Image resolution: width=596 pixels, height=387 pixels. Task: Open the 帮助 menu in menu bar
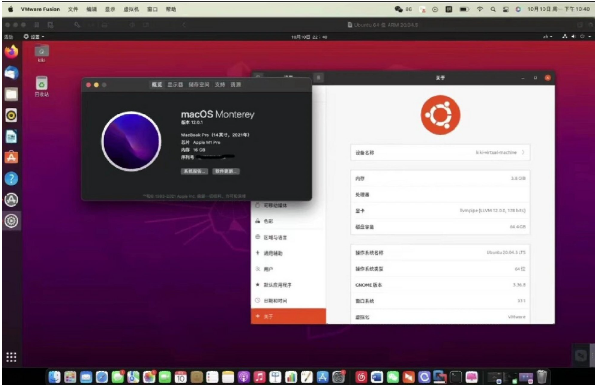pos(171,9)
